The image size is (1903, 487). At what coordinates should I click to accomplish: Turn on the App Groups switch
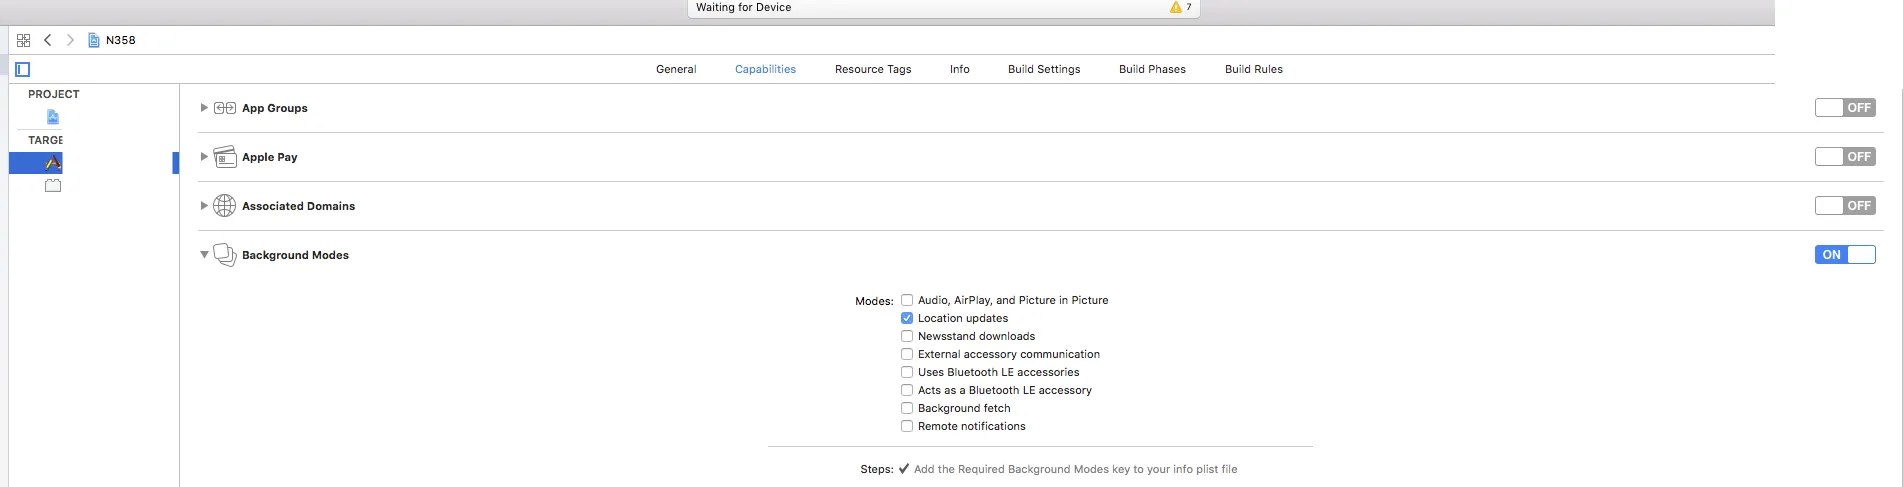pyautogui.click(x=1844, y=108)
